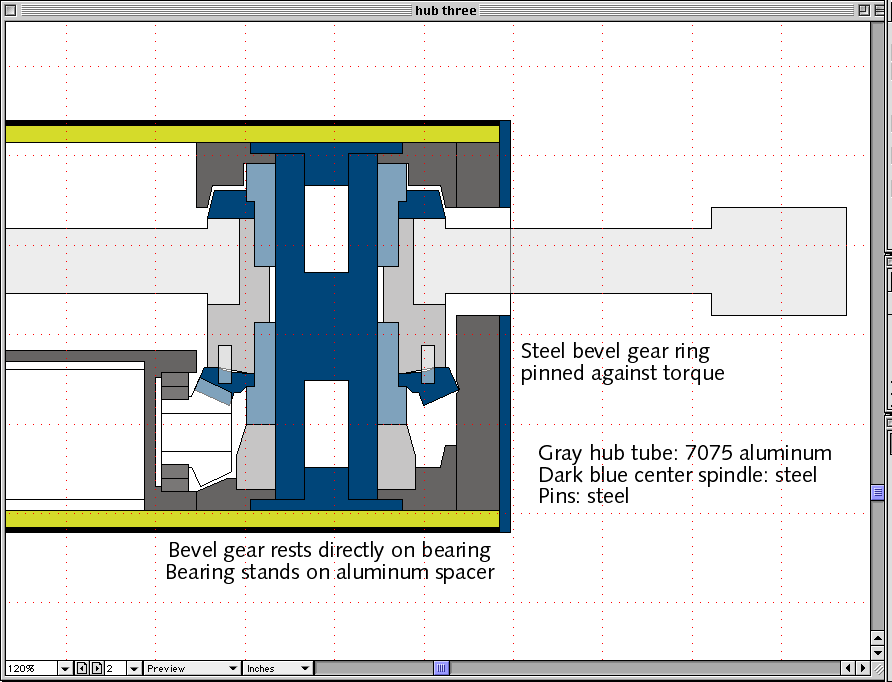Screen dimensions: 892x682
Task: Select the 'Gray hub tube: 7075 aluminum' text
Action: click(x=685, y=453)
